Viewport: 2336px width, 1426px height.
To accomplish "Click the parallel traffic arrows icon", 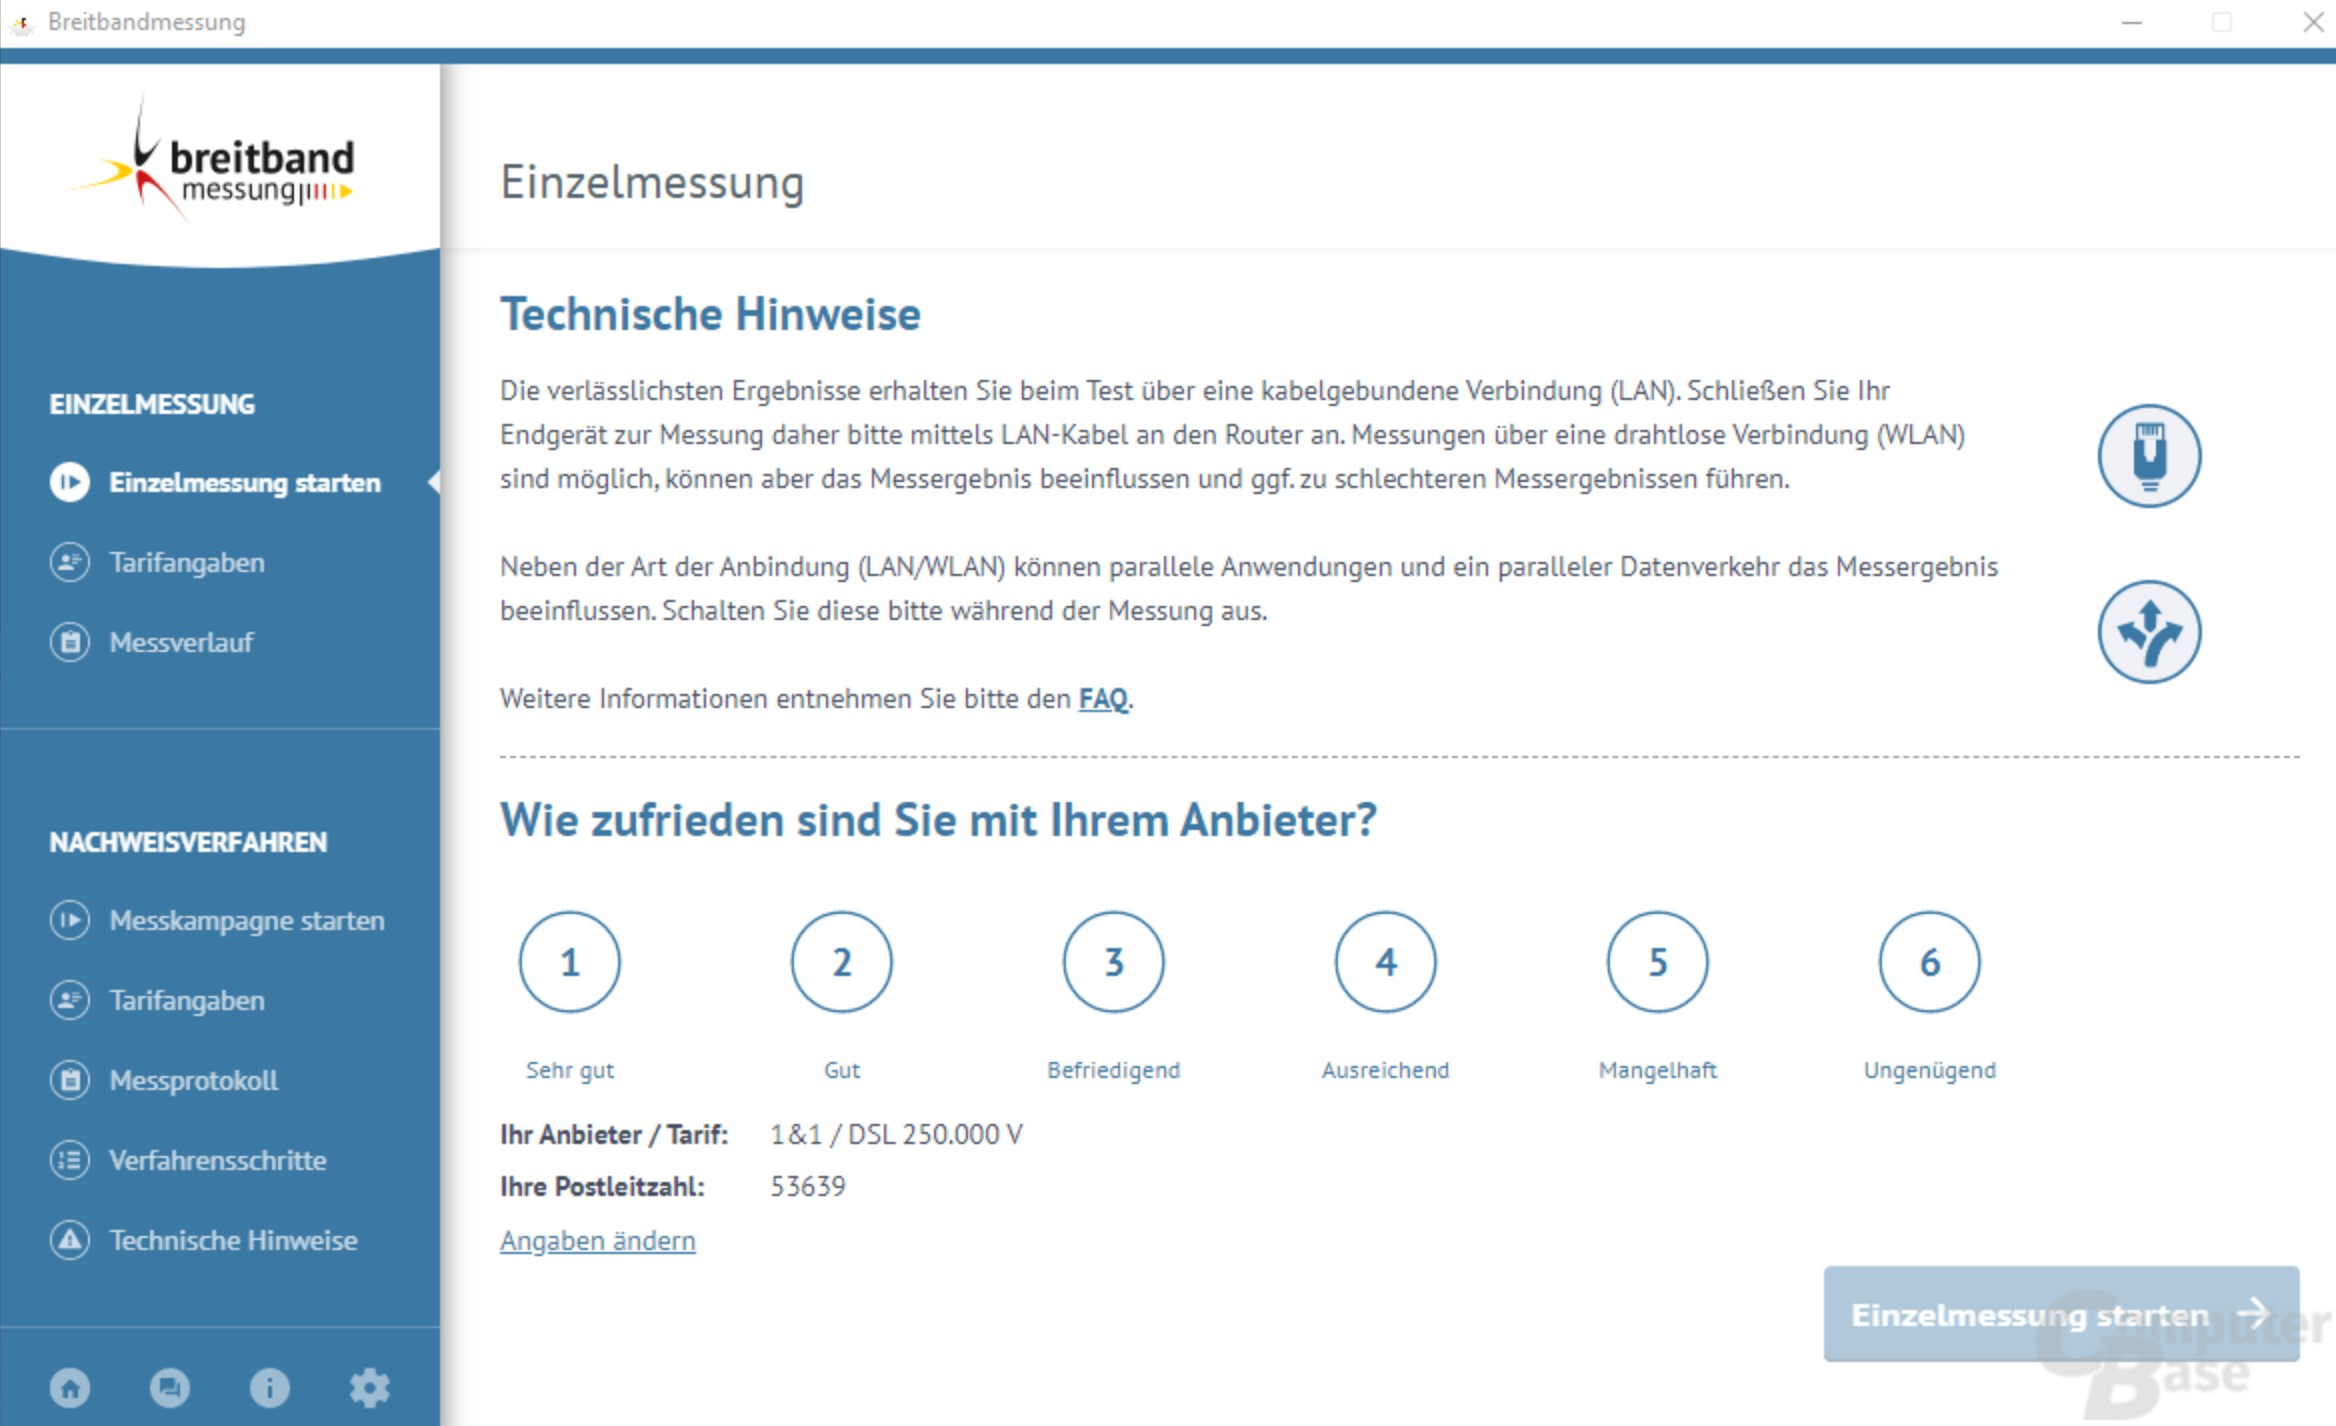I will coord(2149,632).
